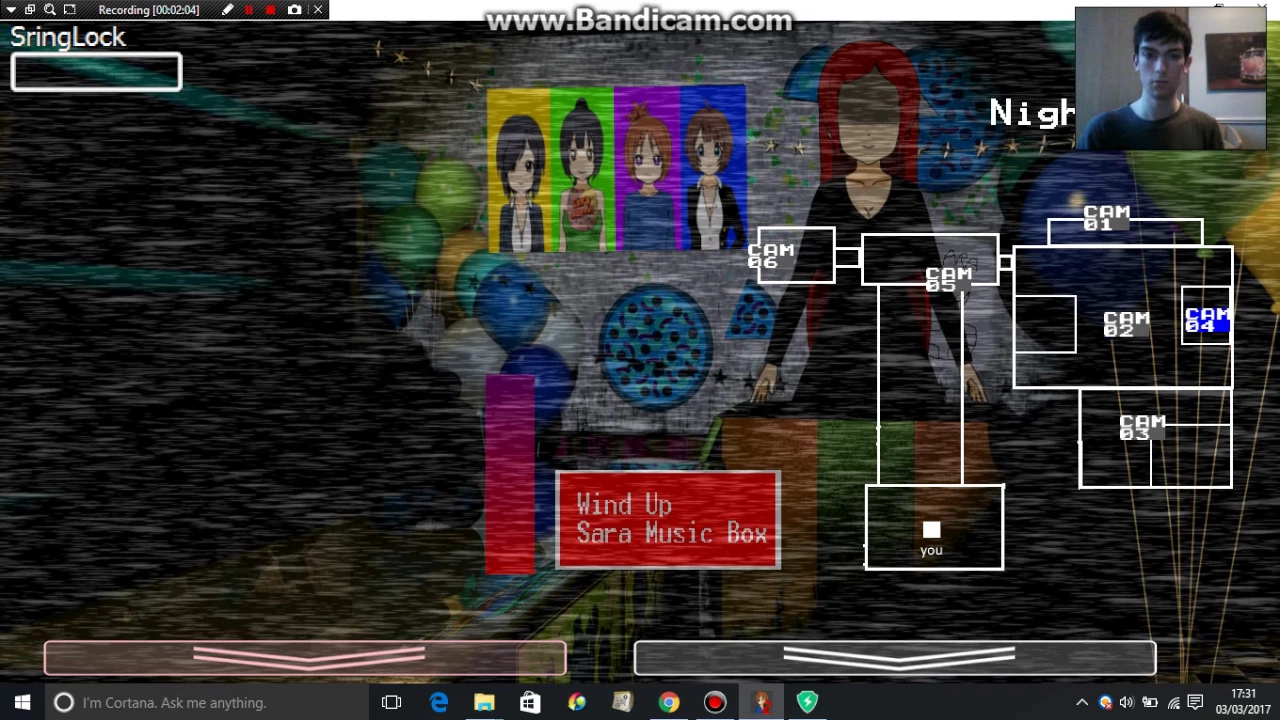Lower camera monitor with white chevron bar
The image size is (1280, 720).
895,658
